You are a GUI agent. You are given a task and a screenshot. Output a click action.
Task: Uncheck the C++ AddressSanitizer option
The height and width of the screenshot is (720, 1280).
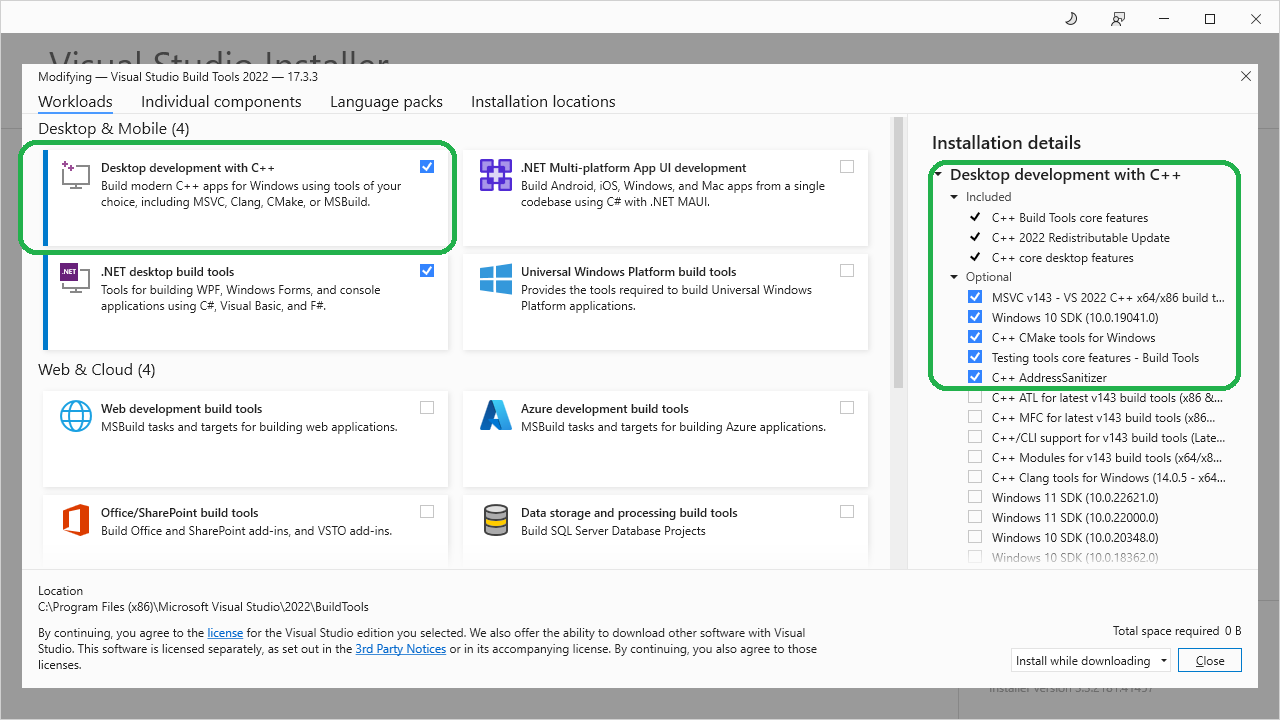pyautogui.click(x=975, y=377)
